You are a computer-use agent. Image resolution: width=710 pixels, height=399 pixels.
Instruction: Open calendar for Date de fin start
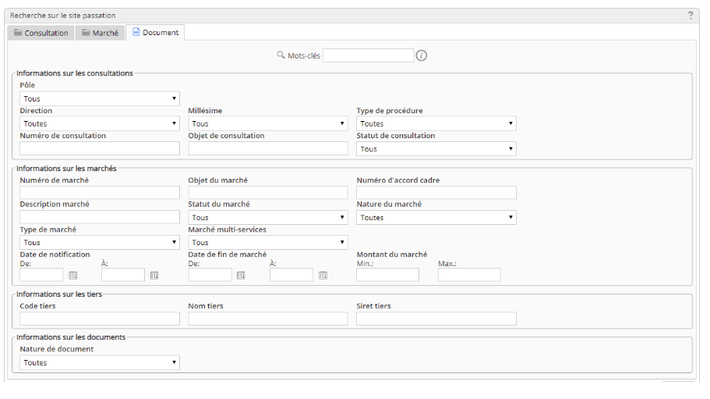pos(241,275)
